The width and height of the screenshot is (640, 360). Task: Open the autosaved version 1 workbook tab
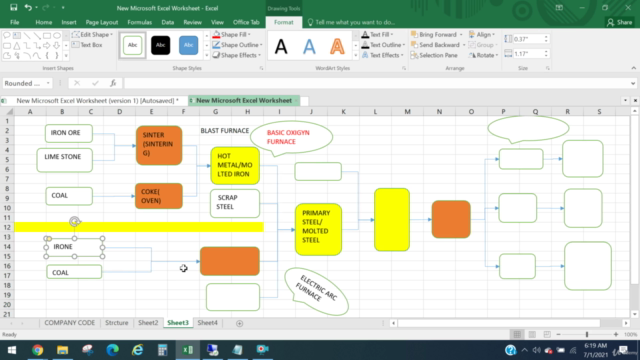tap(97, 100)
